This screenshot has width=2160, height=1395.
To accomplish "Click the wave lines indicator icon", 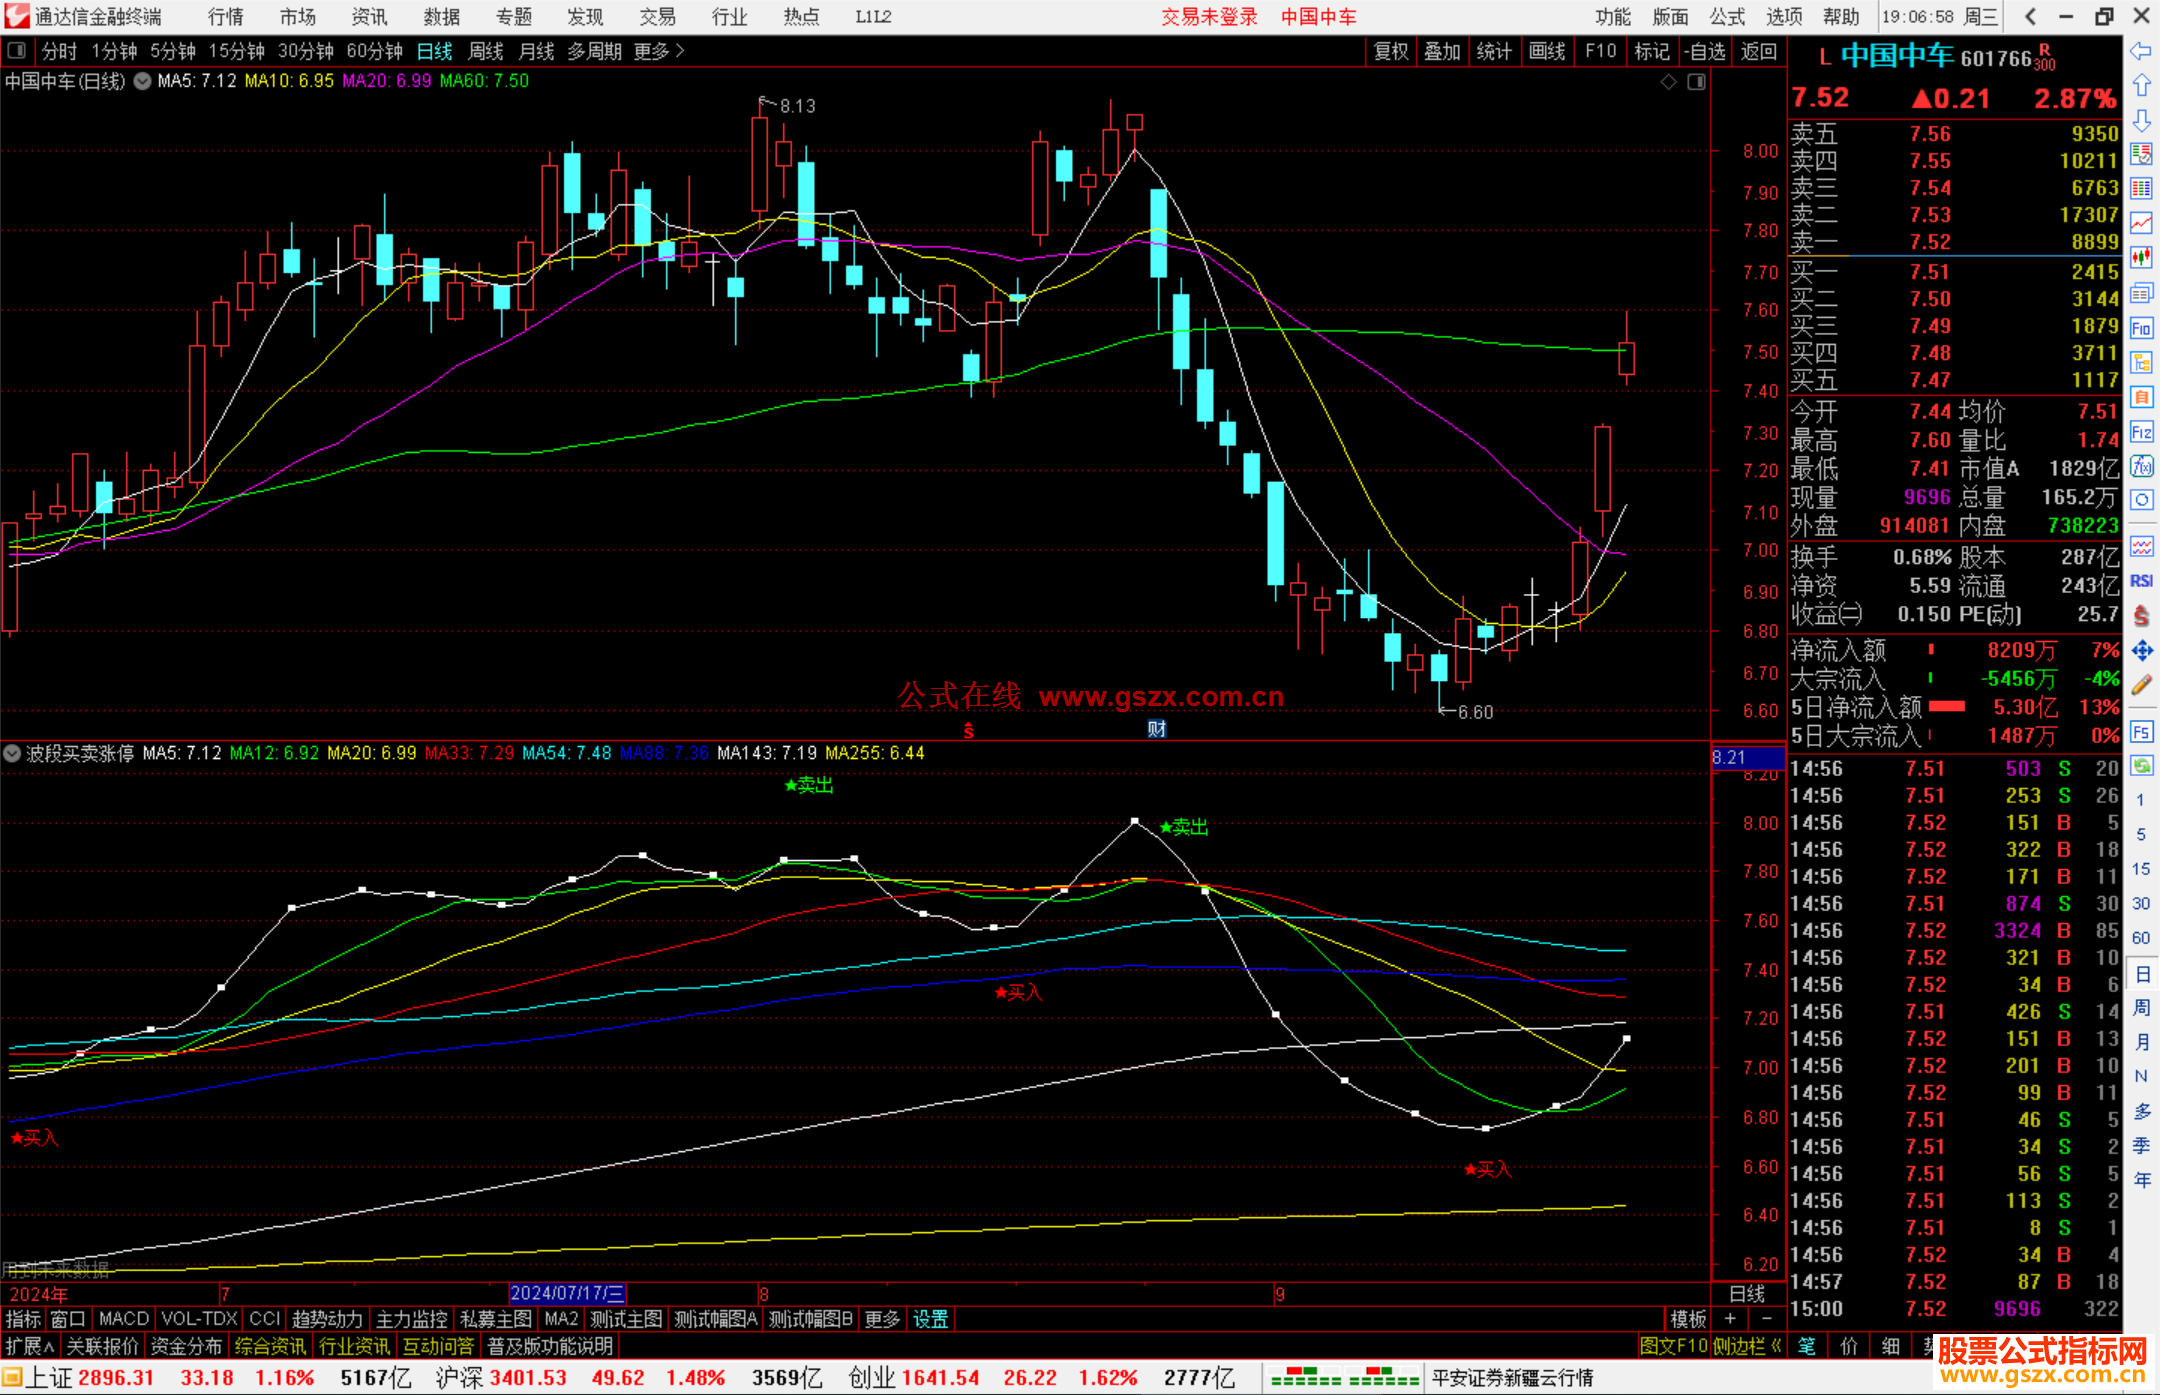I will click(2141, 546).
